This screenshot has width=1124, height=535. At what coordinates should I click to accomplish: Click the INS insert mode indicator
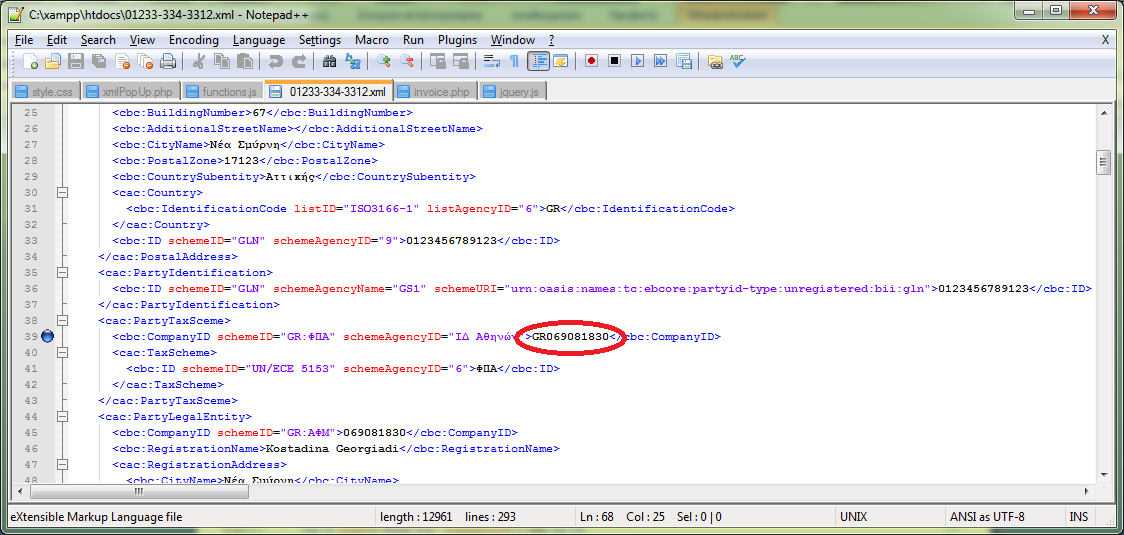(1079, 516)
